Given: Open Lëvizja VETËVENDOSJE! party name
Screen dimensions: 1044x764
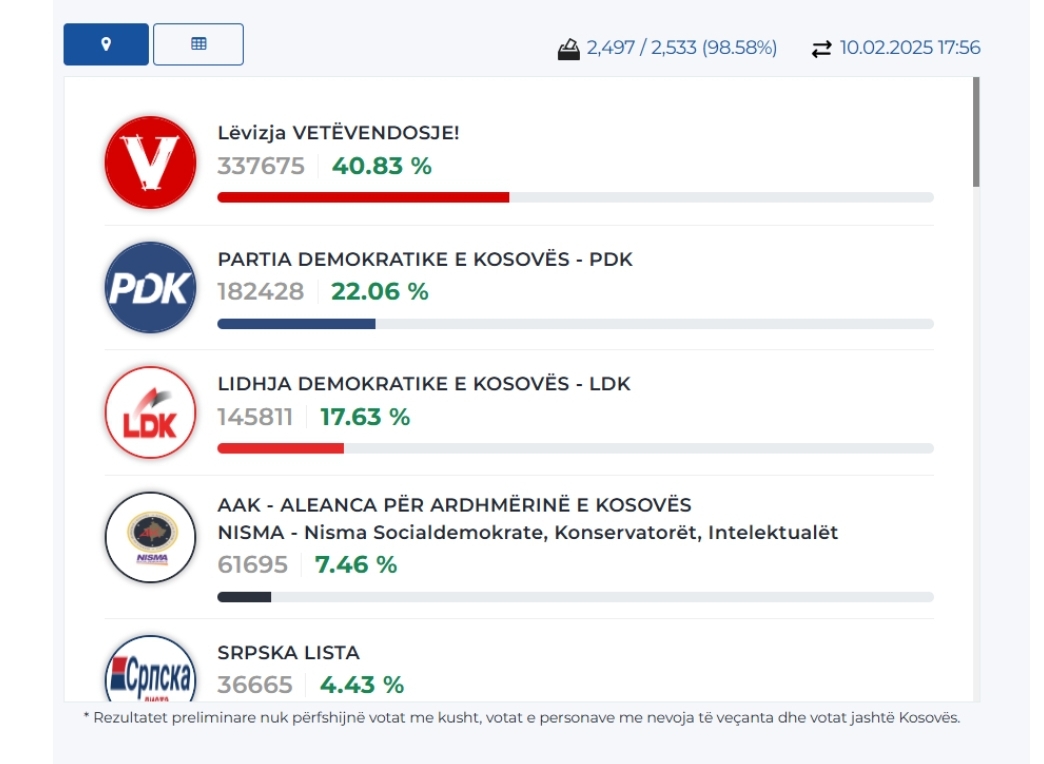Looking at the screenshot, I should point(338,133).
